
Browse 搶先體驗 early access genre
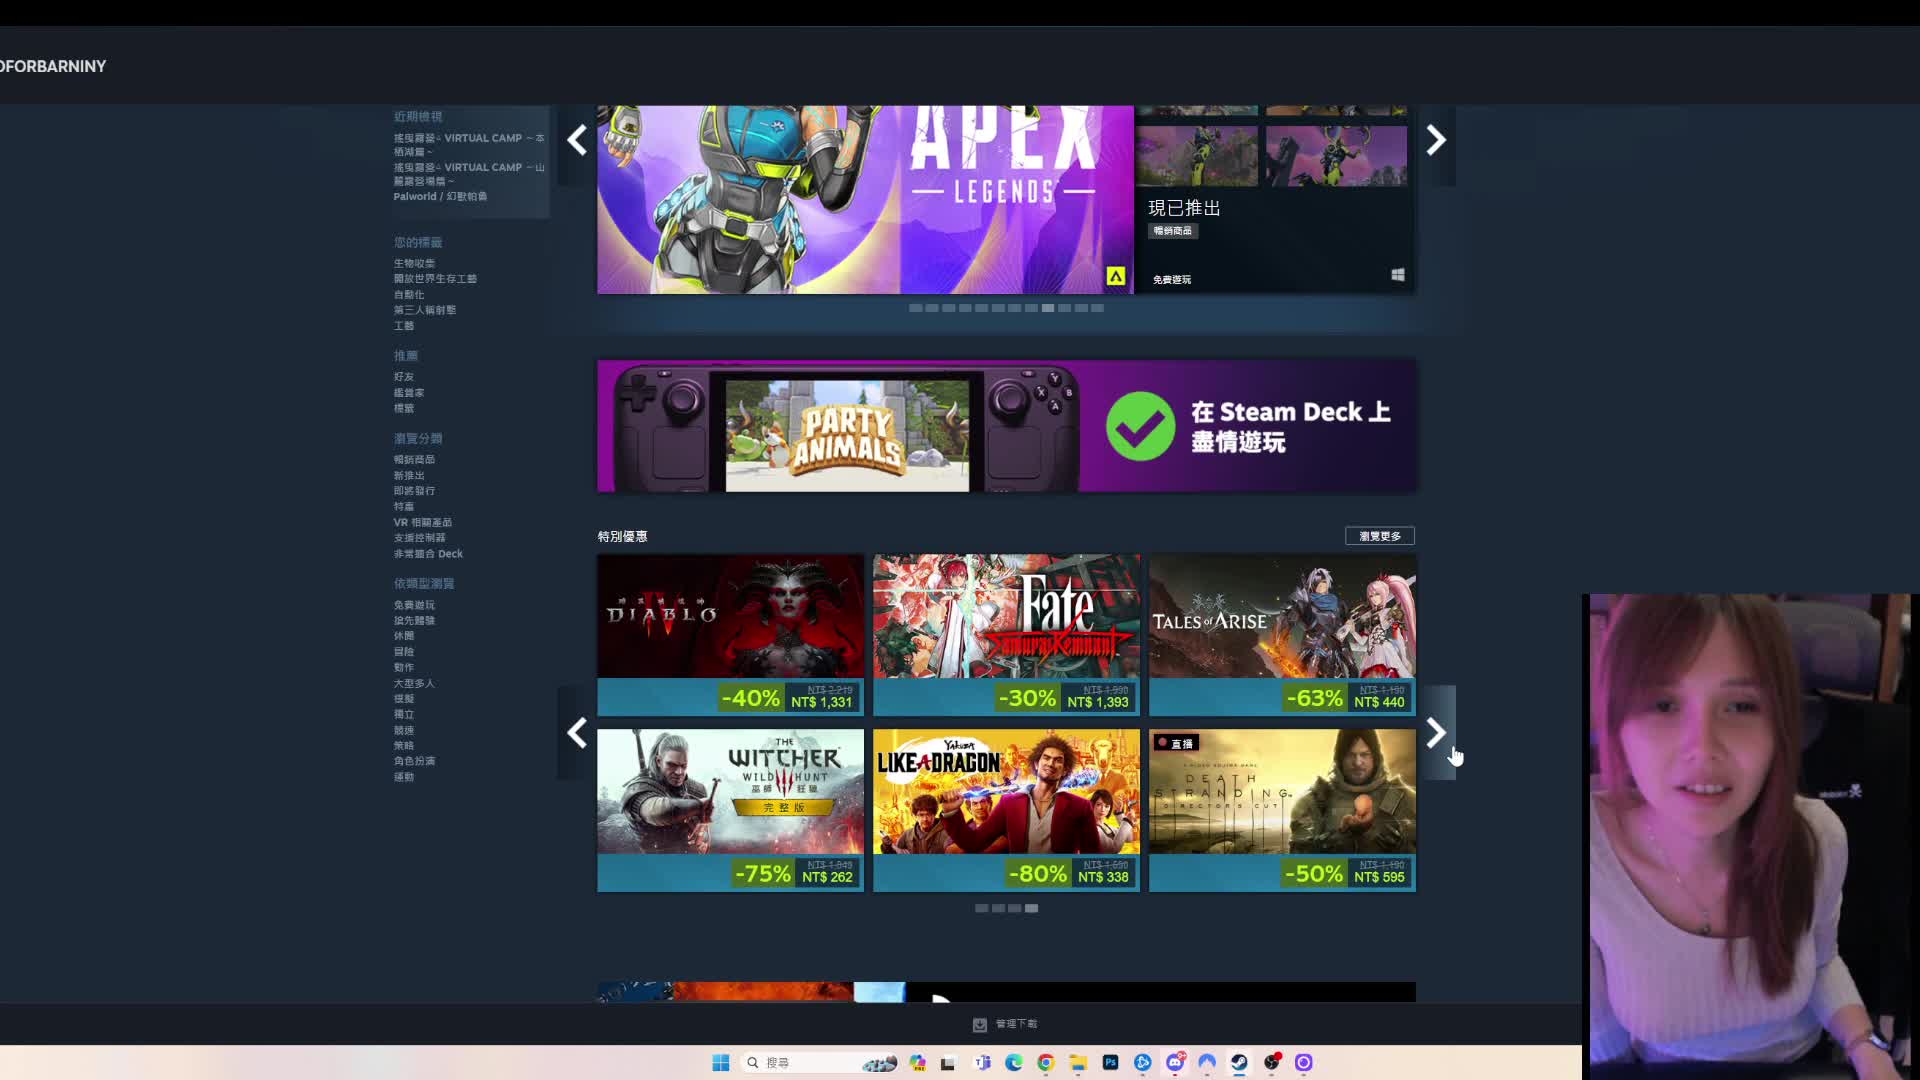414,620
